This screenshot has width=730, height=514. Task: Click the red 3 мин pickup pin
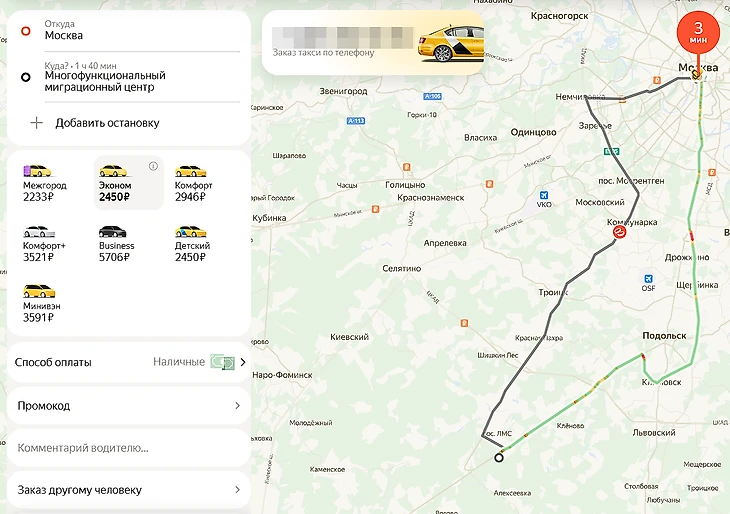[x=698, y=32]
